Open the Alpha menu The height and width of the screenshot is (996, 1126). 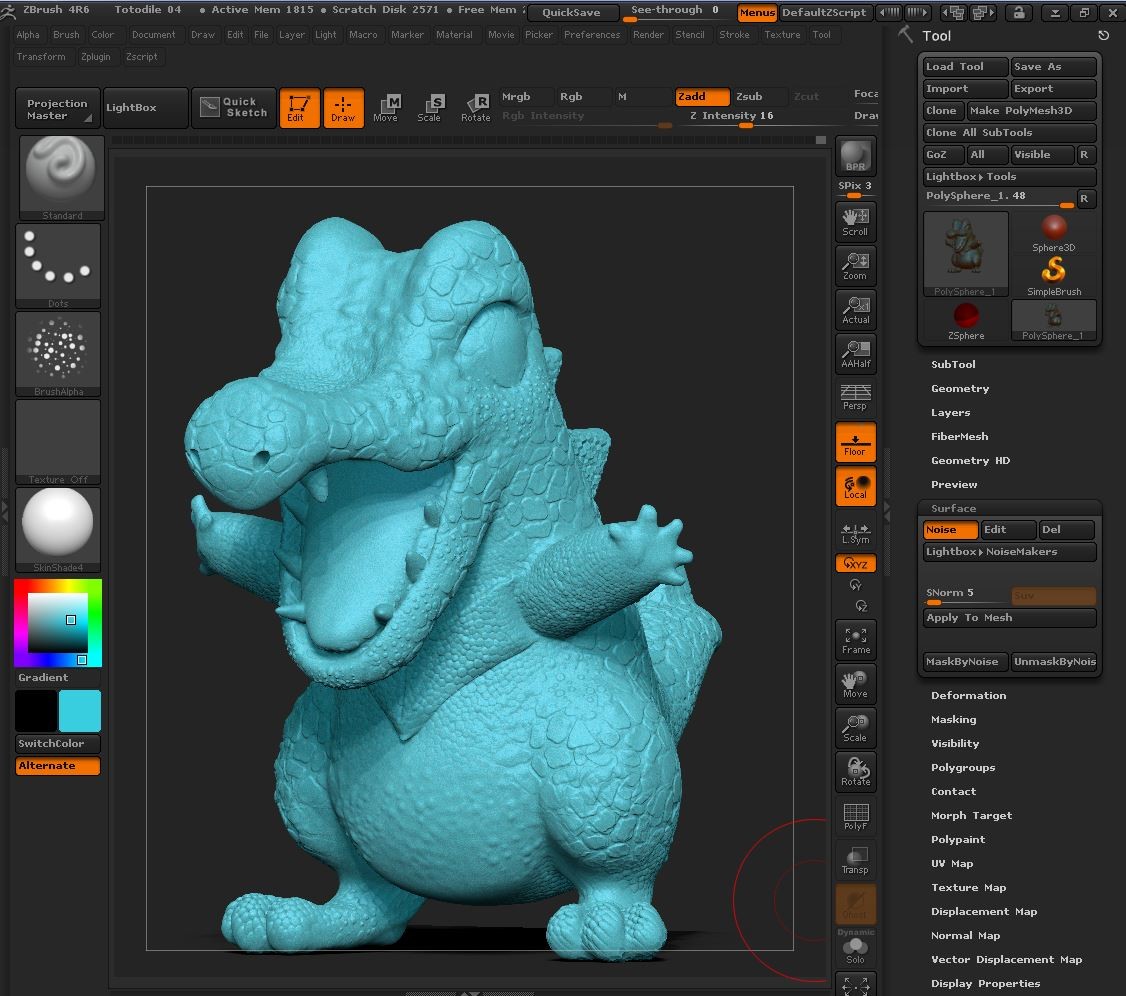28,34
